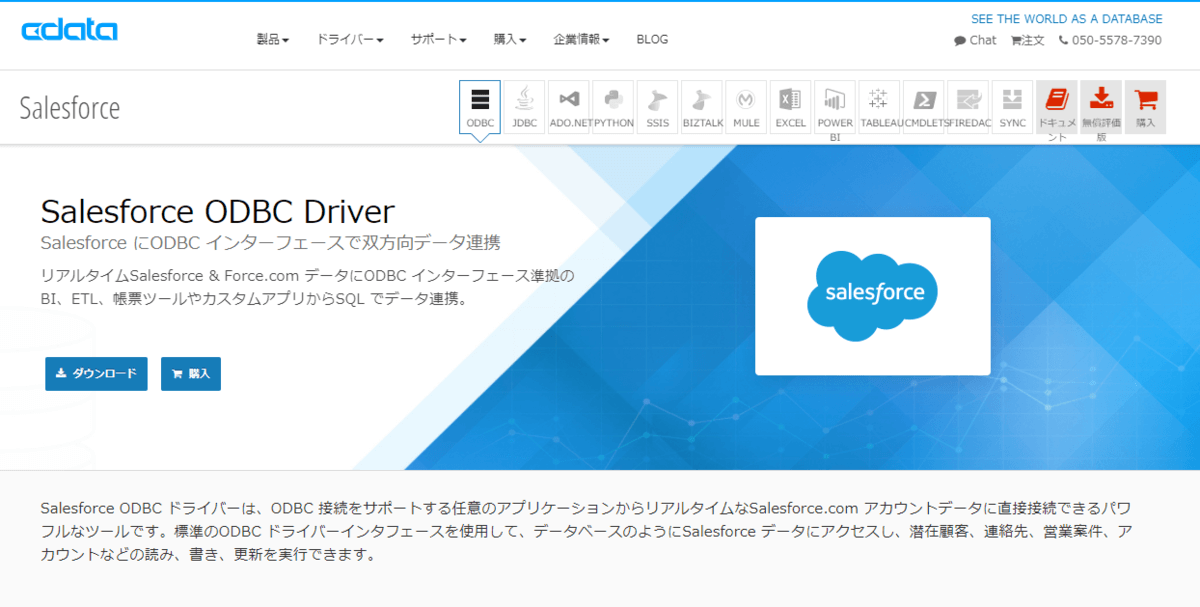The height and width of the screenshot is (607, 1200).
Task: Choose the BizTalk adapter icon
Action: [x=702, y=107]
